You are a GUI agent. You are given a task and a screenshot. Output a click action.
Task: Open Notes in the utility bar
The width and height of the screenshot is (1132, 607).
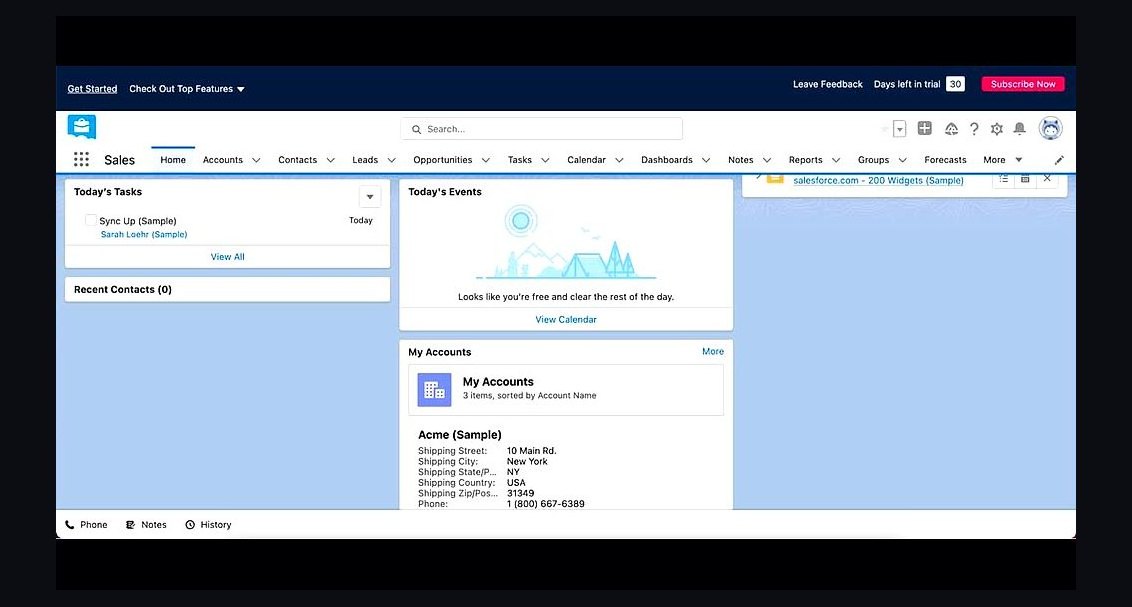click(146, 525)
